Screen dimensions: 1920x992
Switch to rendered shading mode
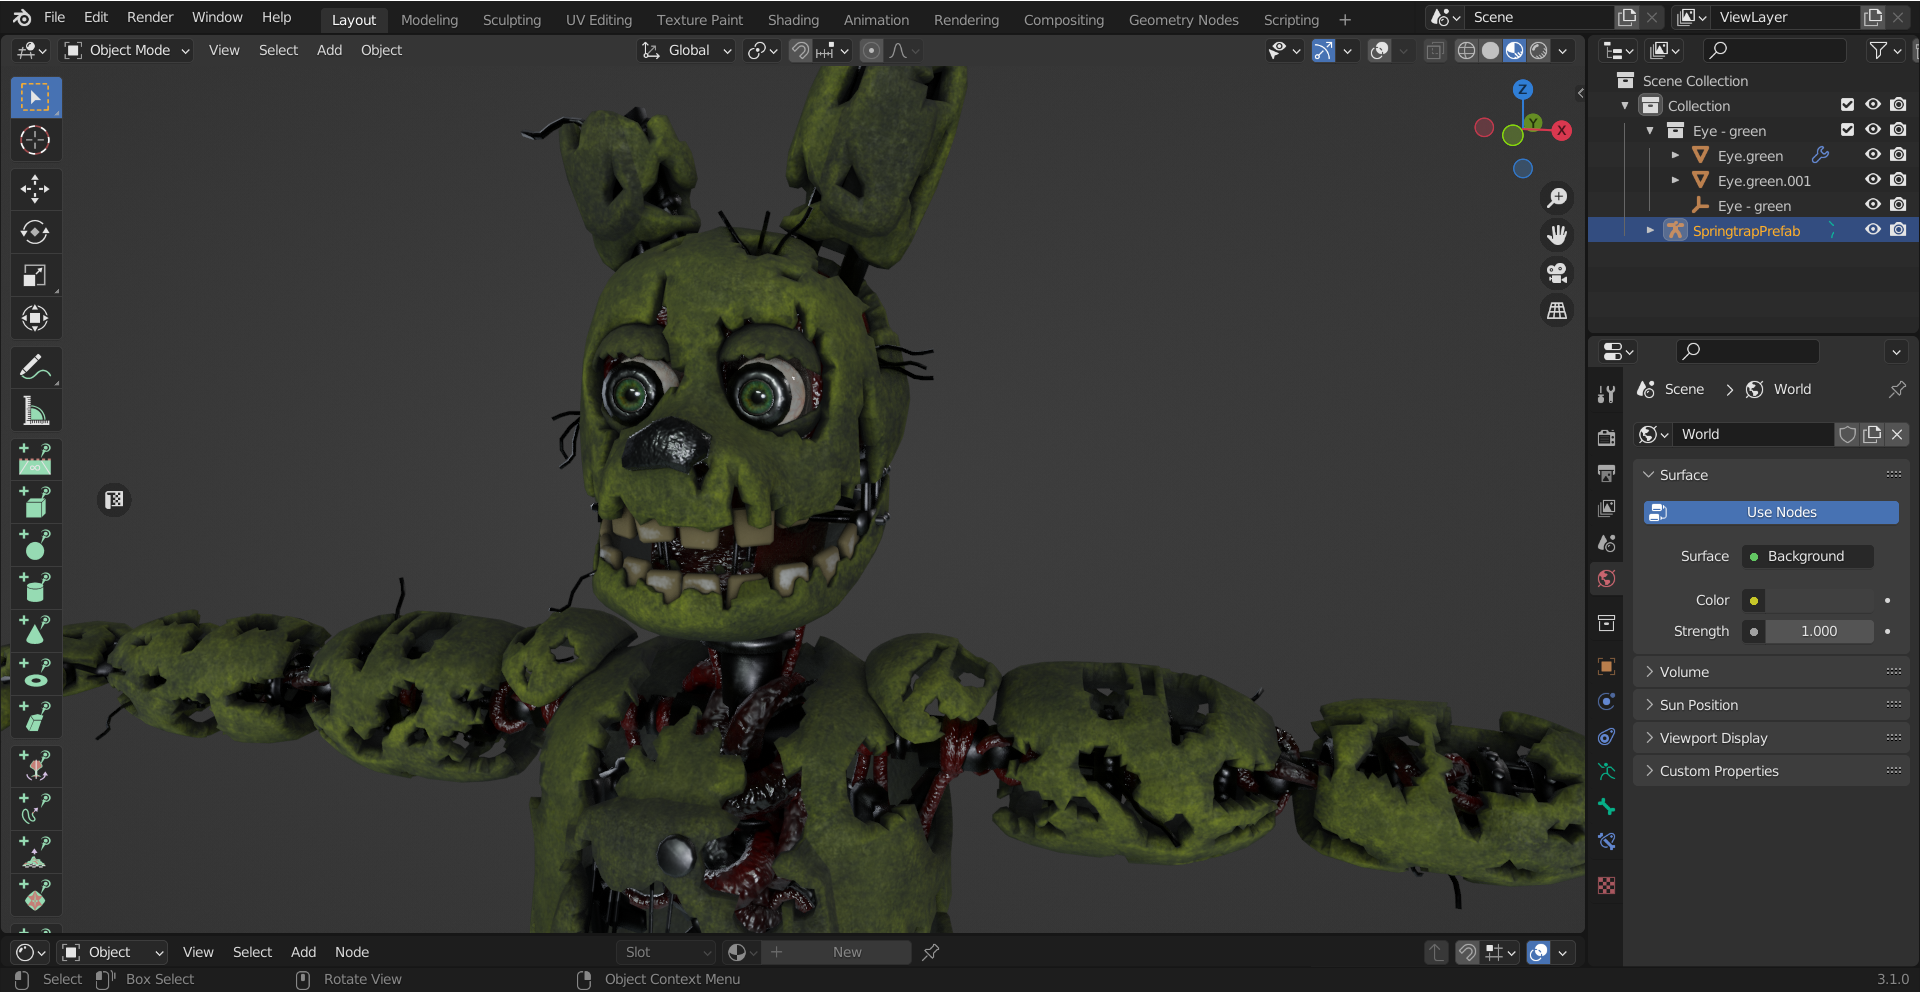[x=1539, y=50]
